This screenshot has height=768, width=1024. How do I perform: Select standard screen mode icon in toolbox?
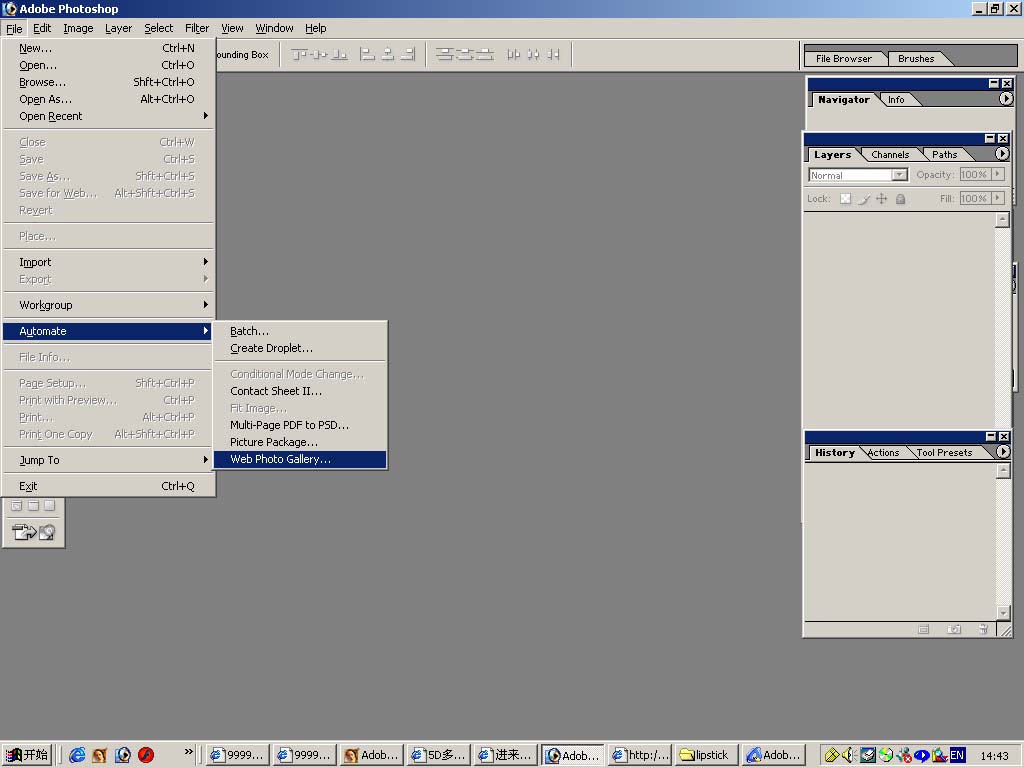pos(17,505)
